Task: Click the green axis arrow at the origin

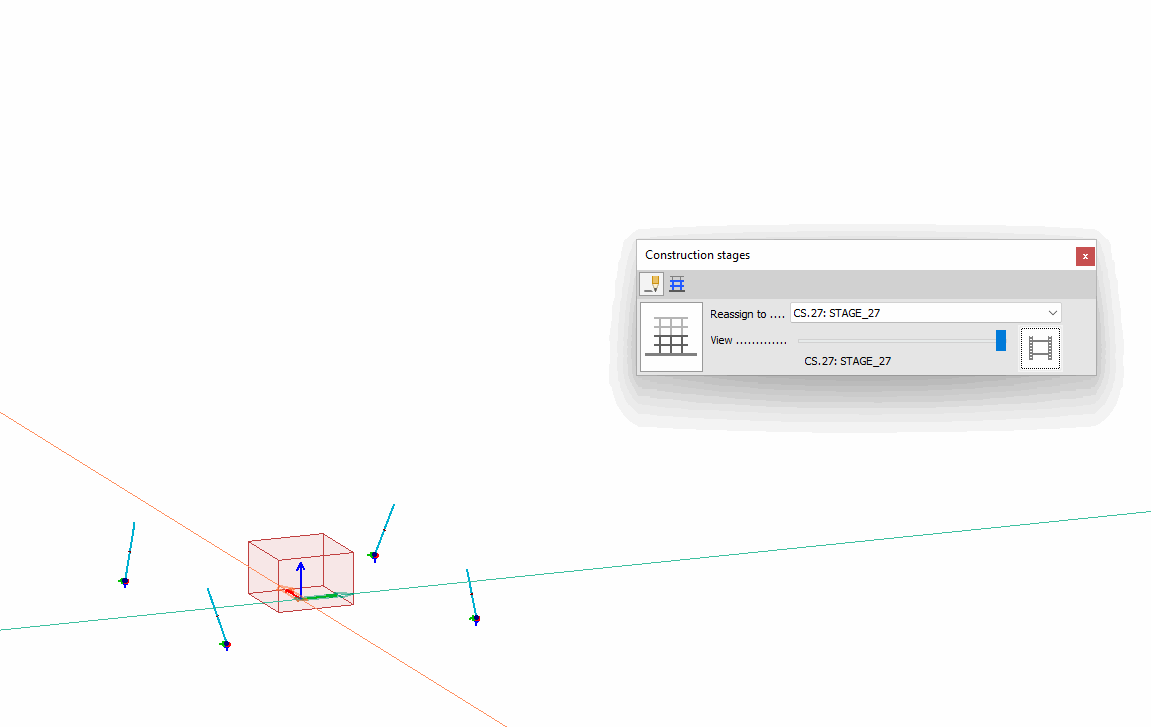Action: (x=325, y=597)
